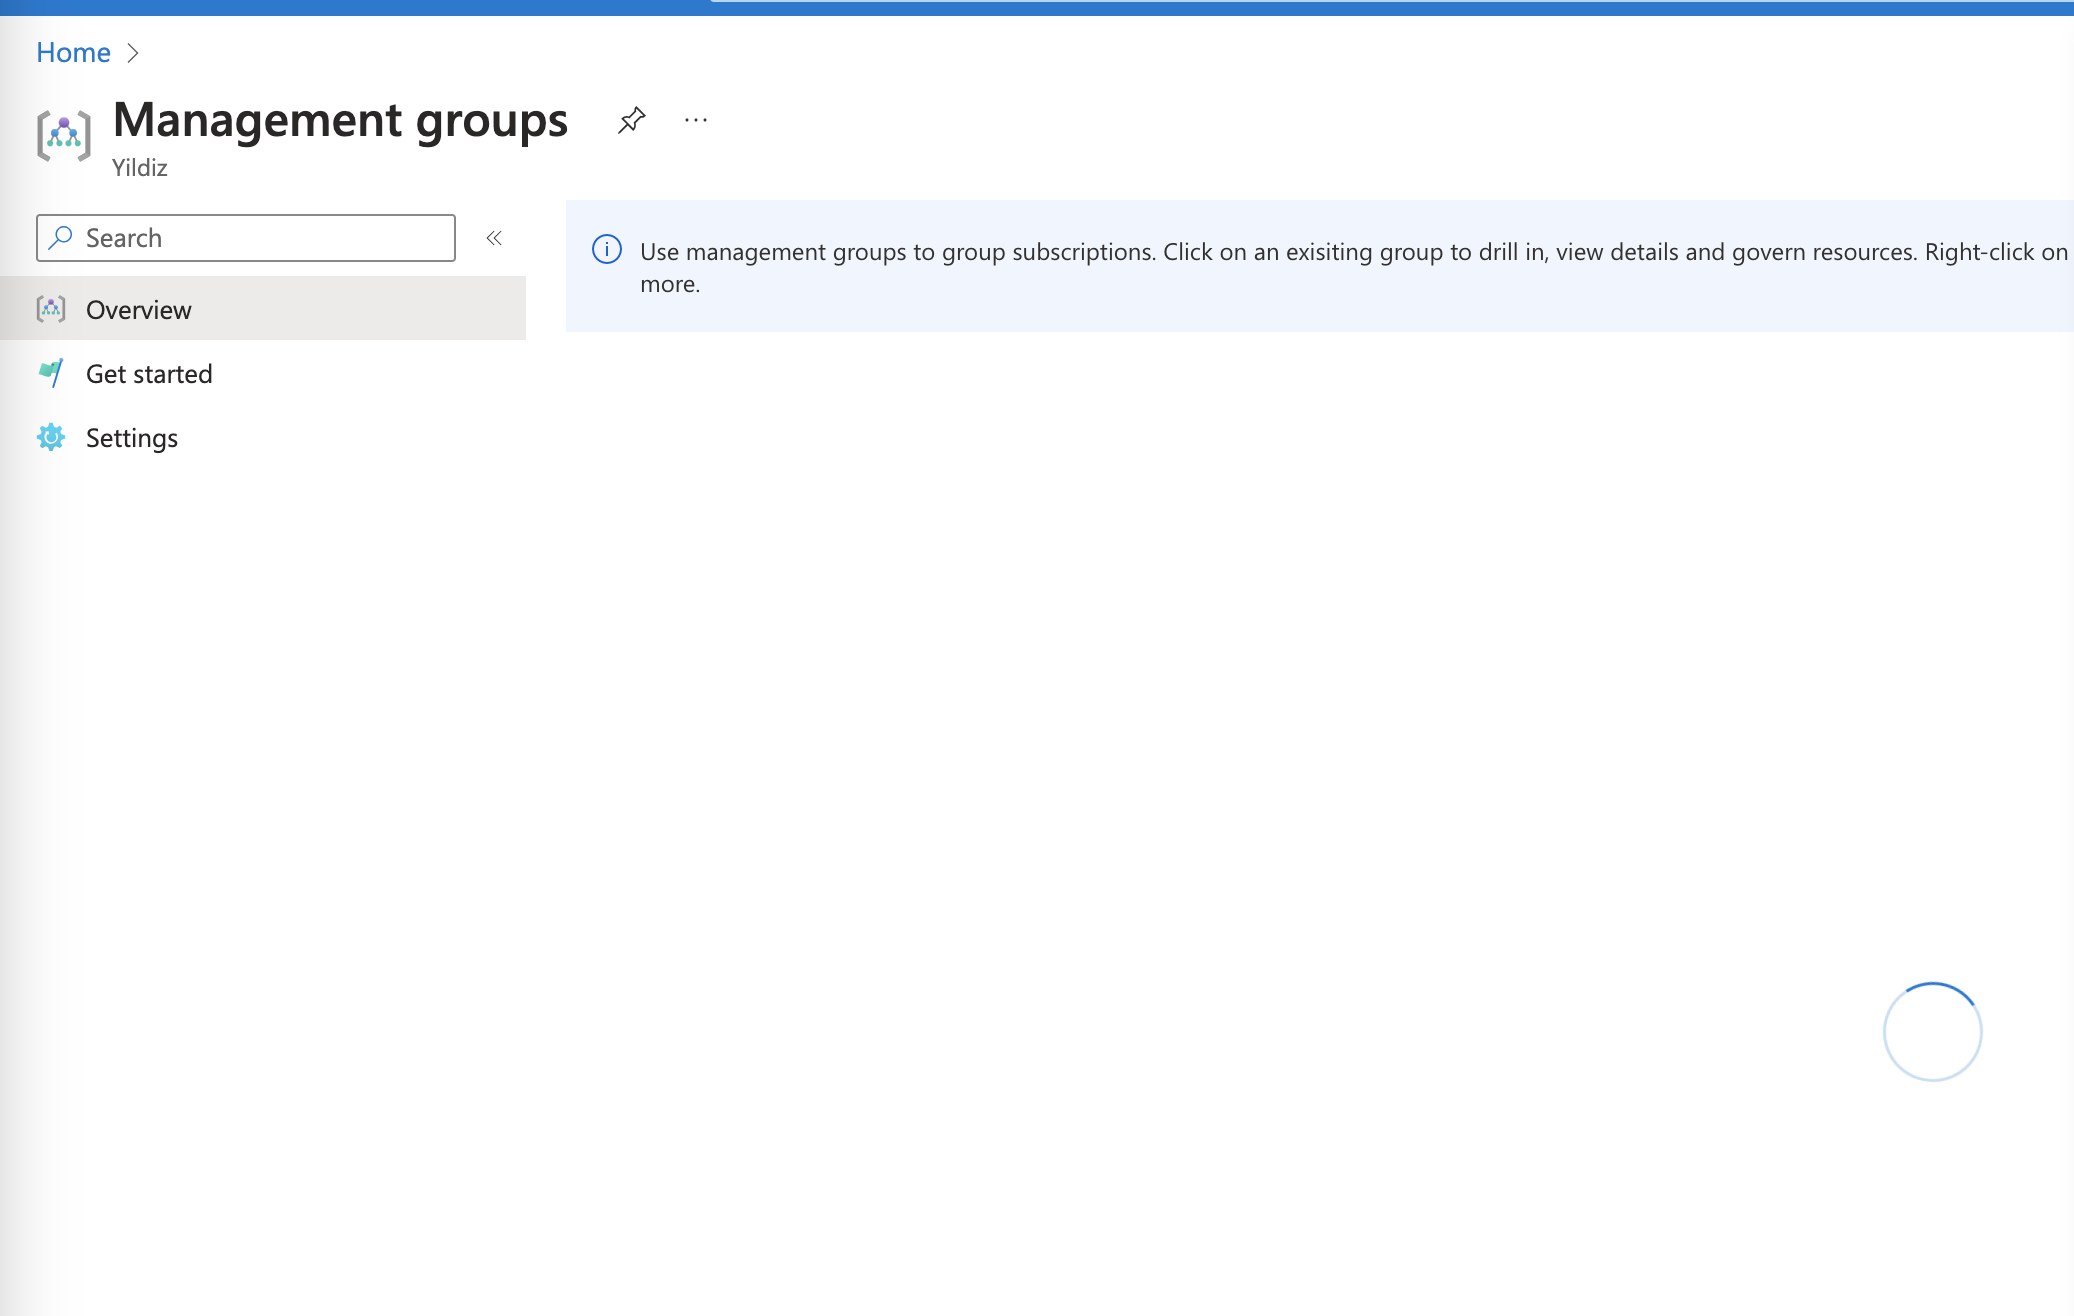This screenshot has height=1316, width=2074.
Task: Expand the Home breadcrumb chevron
Action: coord(134,53)
